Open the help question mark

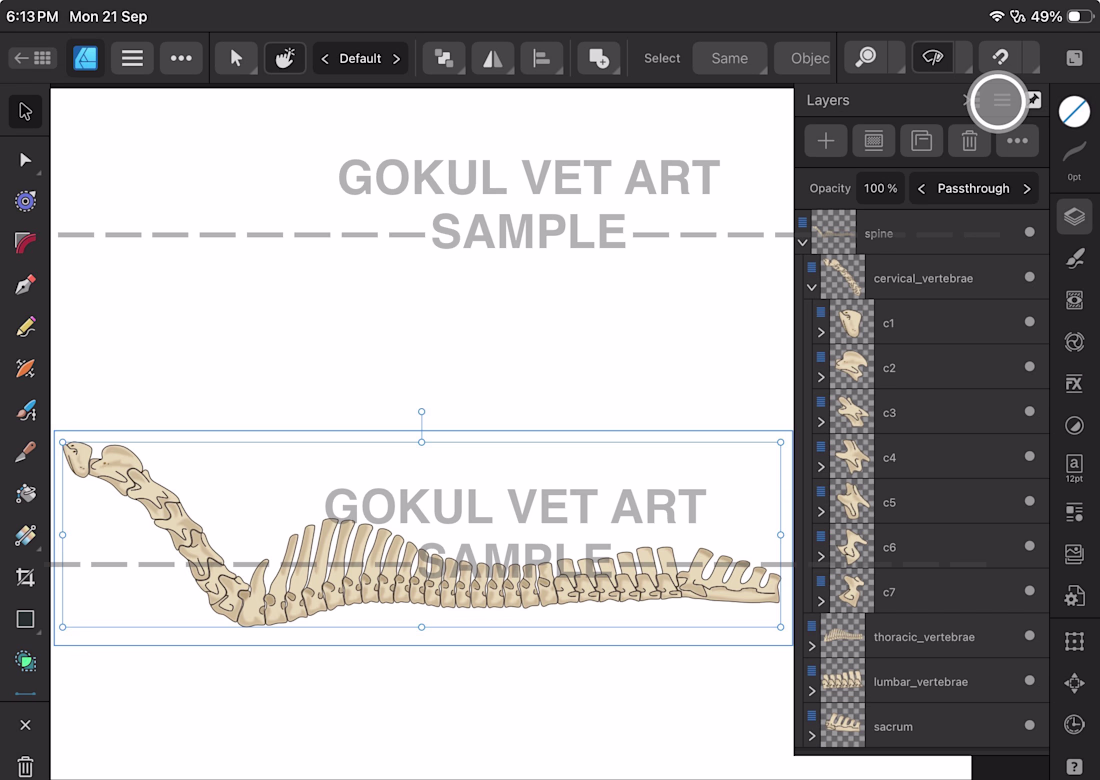tap(1074, 767)
